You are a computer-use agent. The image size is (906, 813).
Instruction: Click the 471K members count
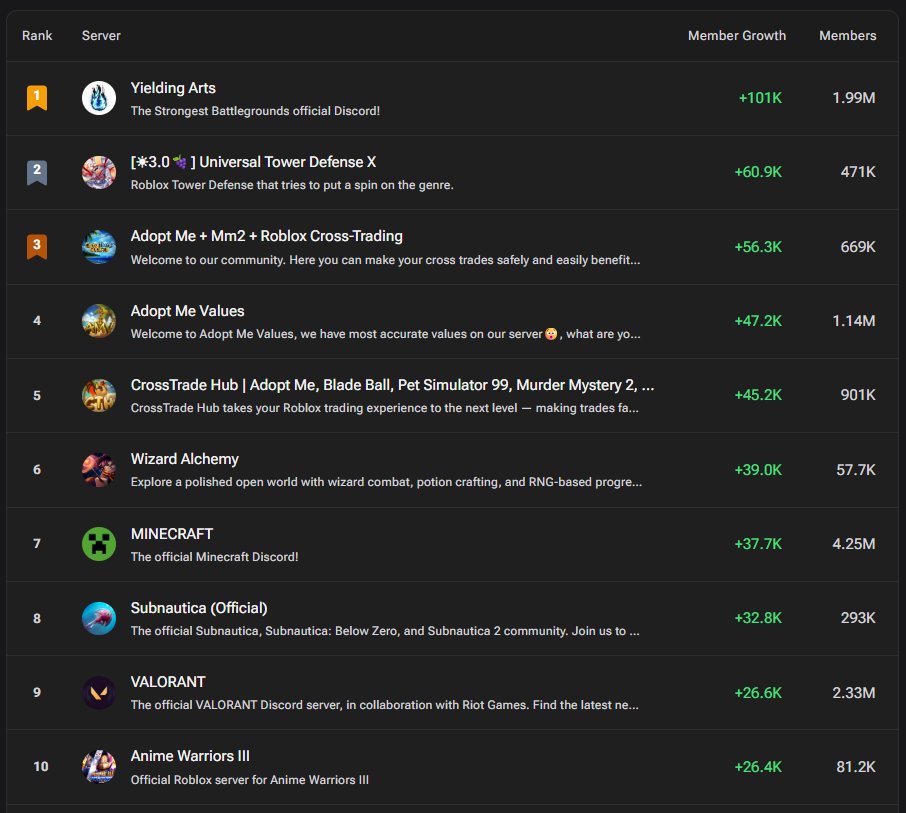(x=858, y=172)
